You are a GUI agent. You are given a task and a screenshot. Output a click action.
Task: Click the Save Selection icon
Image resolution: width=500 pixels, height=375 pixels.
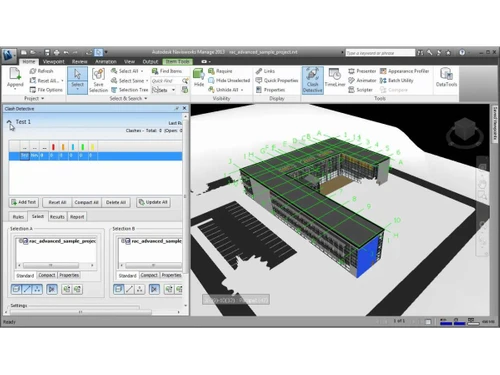pos(98,80)
